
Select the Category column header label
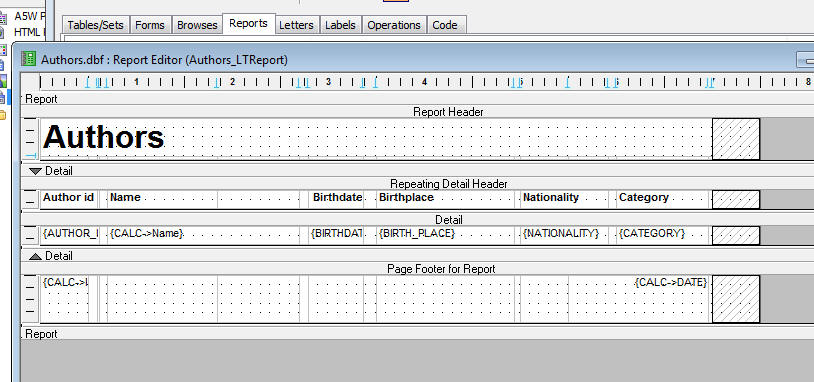pyautogui.click(x=644, y=197)
